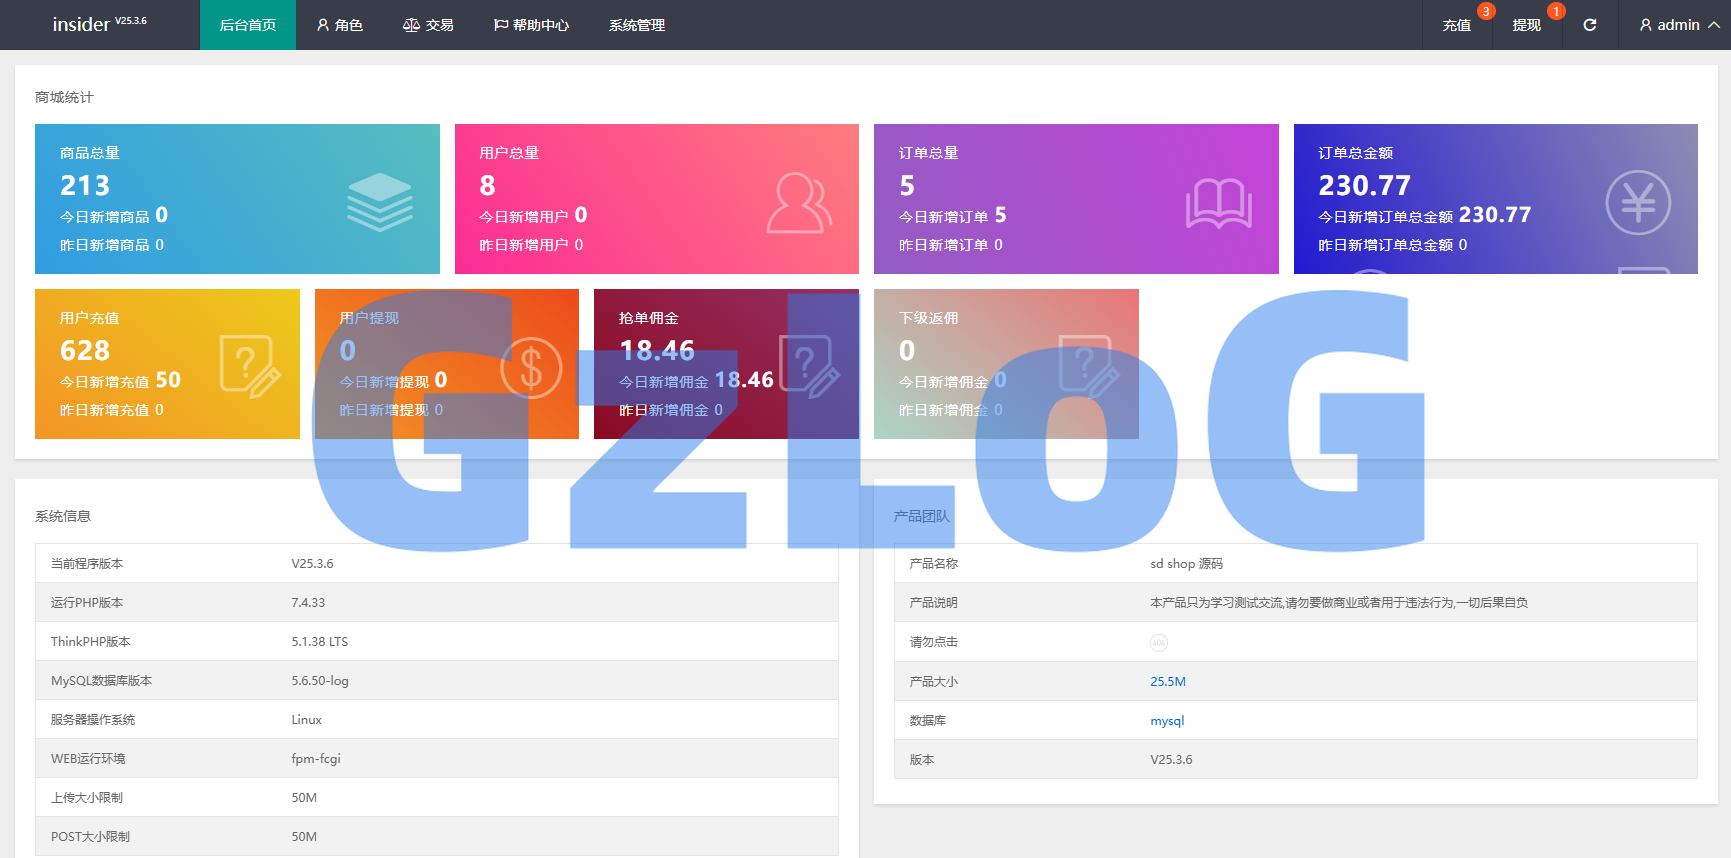The height and width of the screenshot is (858, 1731).
Task: Click the dollar coin icon in 用户提现 card
Action: (x=530, y=368)
